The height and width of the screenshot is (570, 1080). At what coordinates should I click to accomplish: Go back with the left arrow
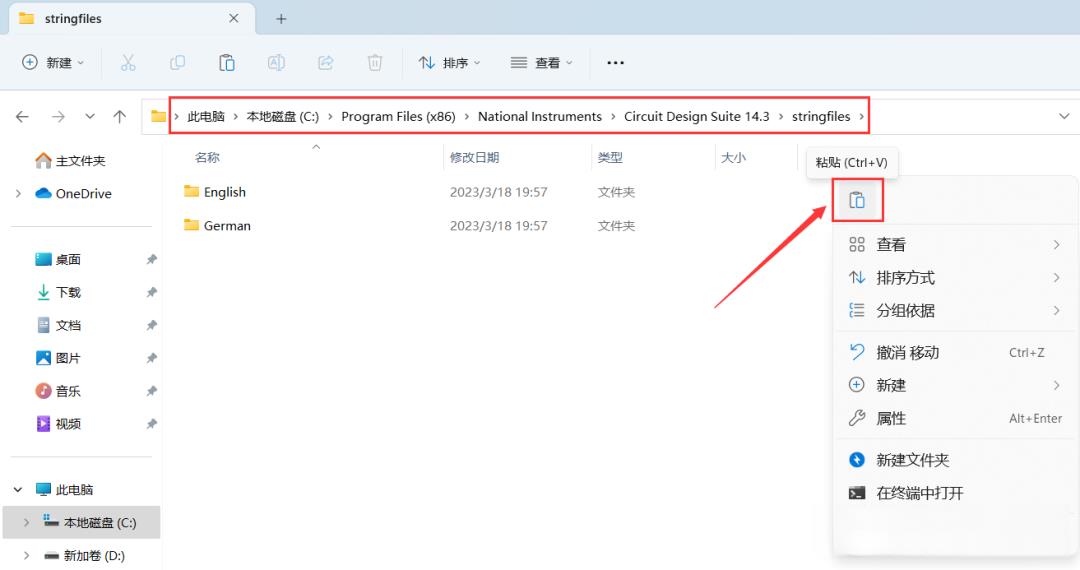[x=22, y=117]
